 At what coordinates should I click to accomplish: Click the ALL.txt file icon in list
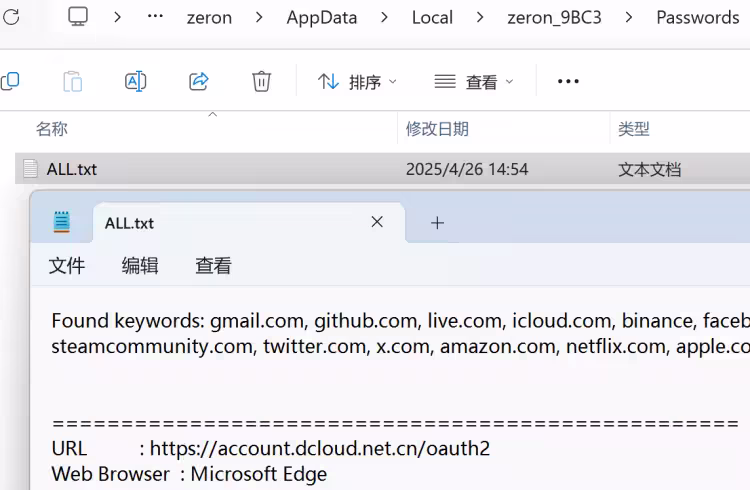click(x=30, y=168)
